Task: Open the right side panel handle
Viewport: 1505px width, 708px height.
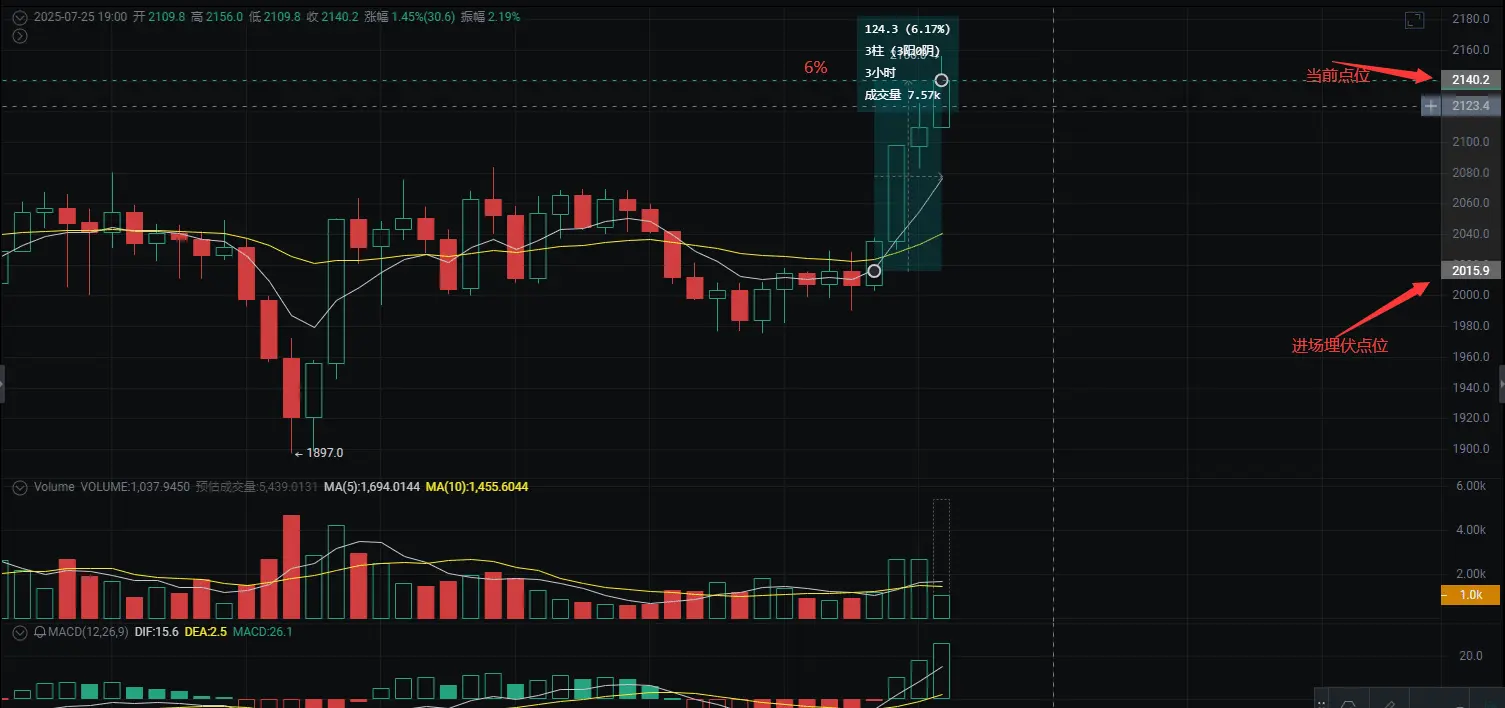Action: point(1501,383)
